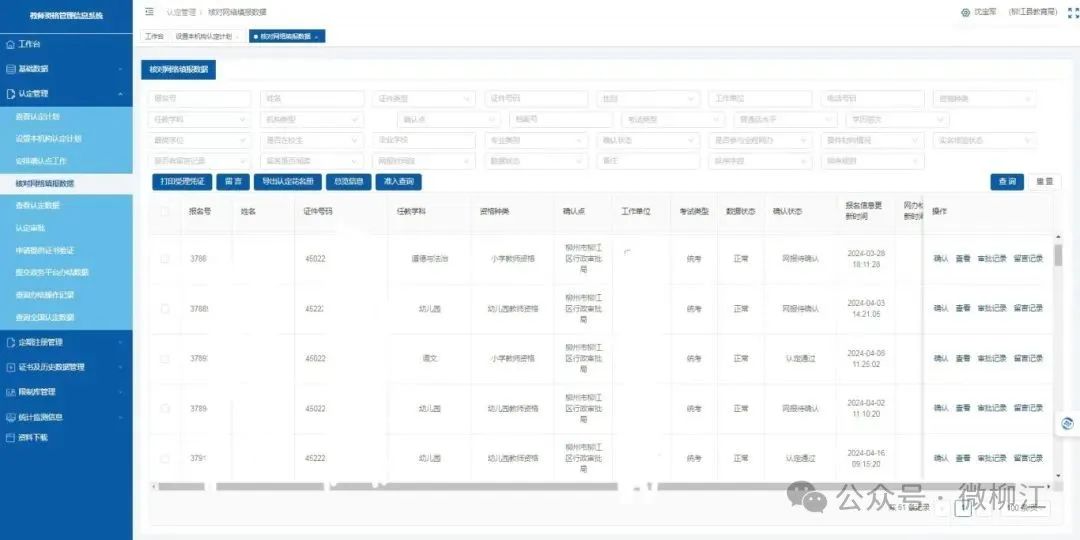Switch to the 工作台 page tab
This screenshot has height=540, width=1080.
point(153,36)
